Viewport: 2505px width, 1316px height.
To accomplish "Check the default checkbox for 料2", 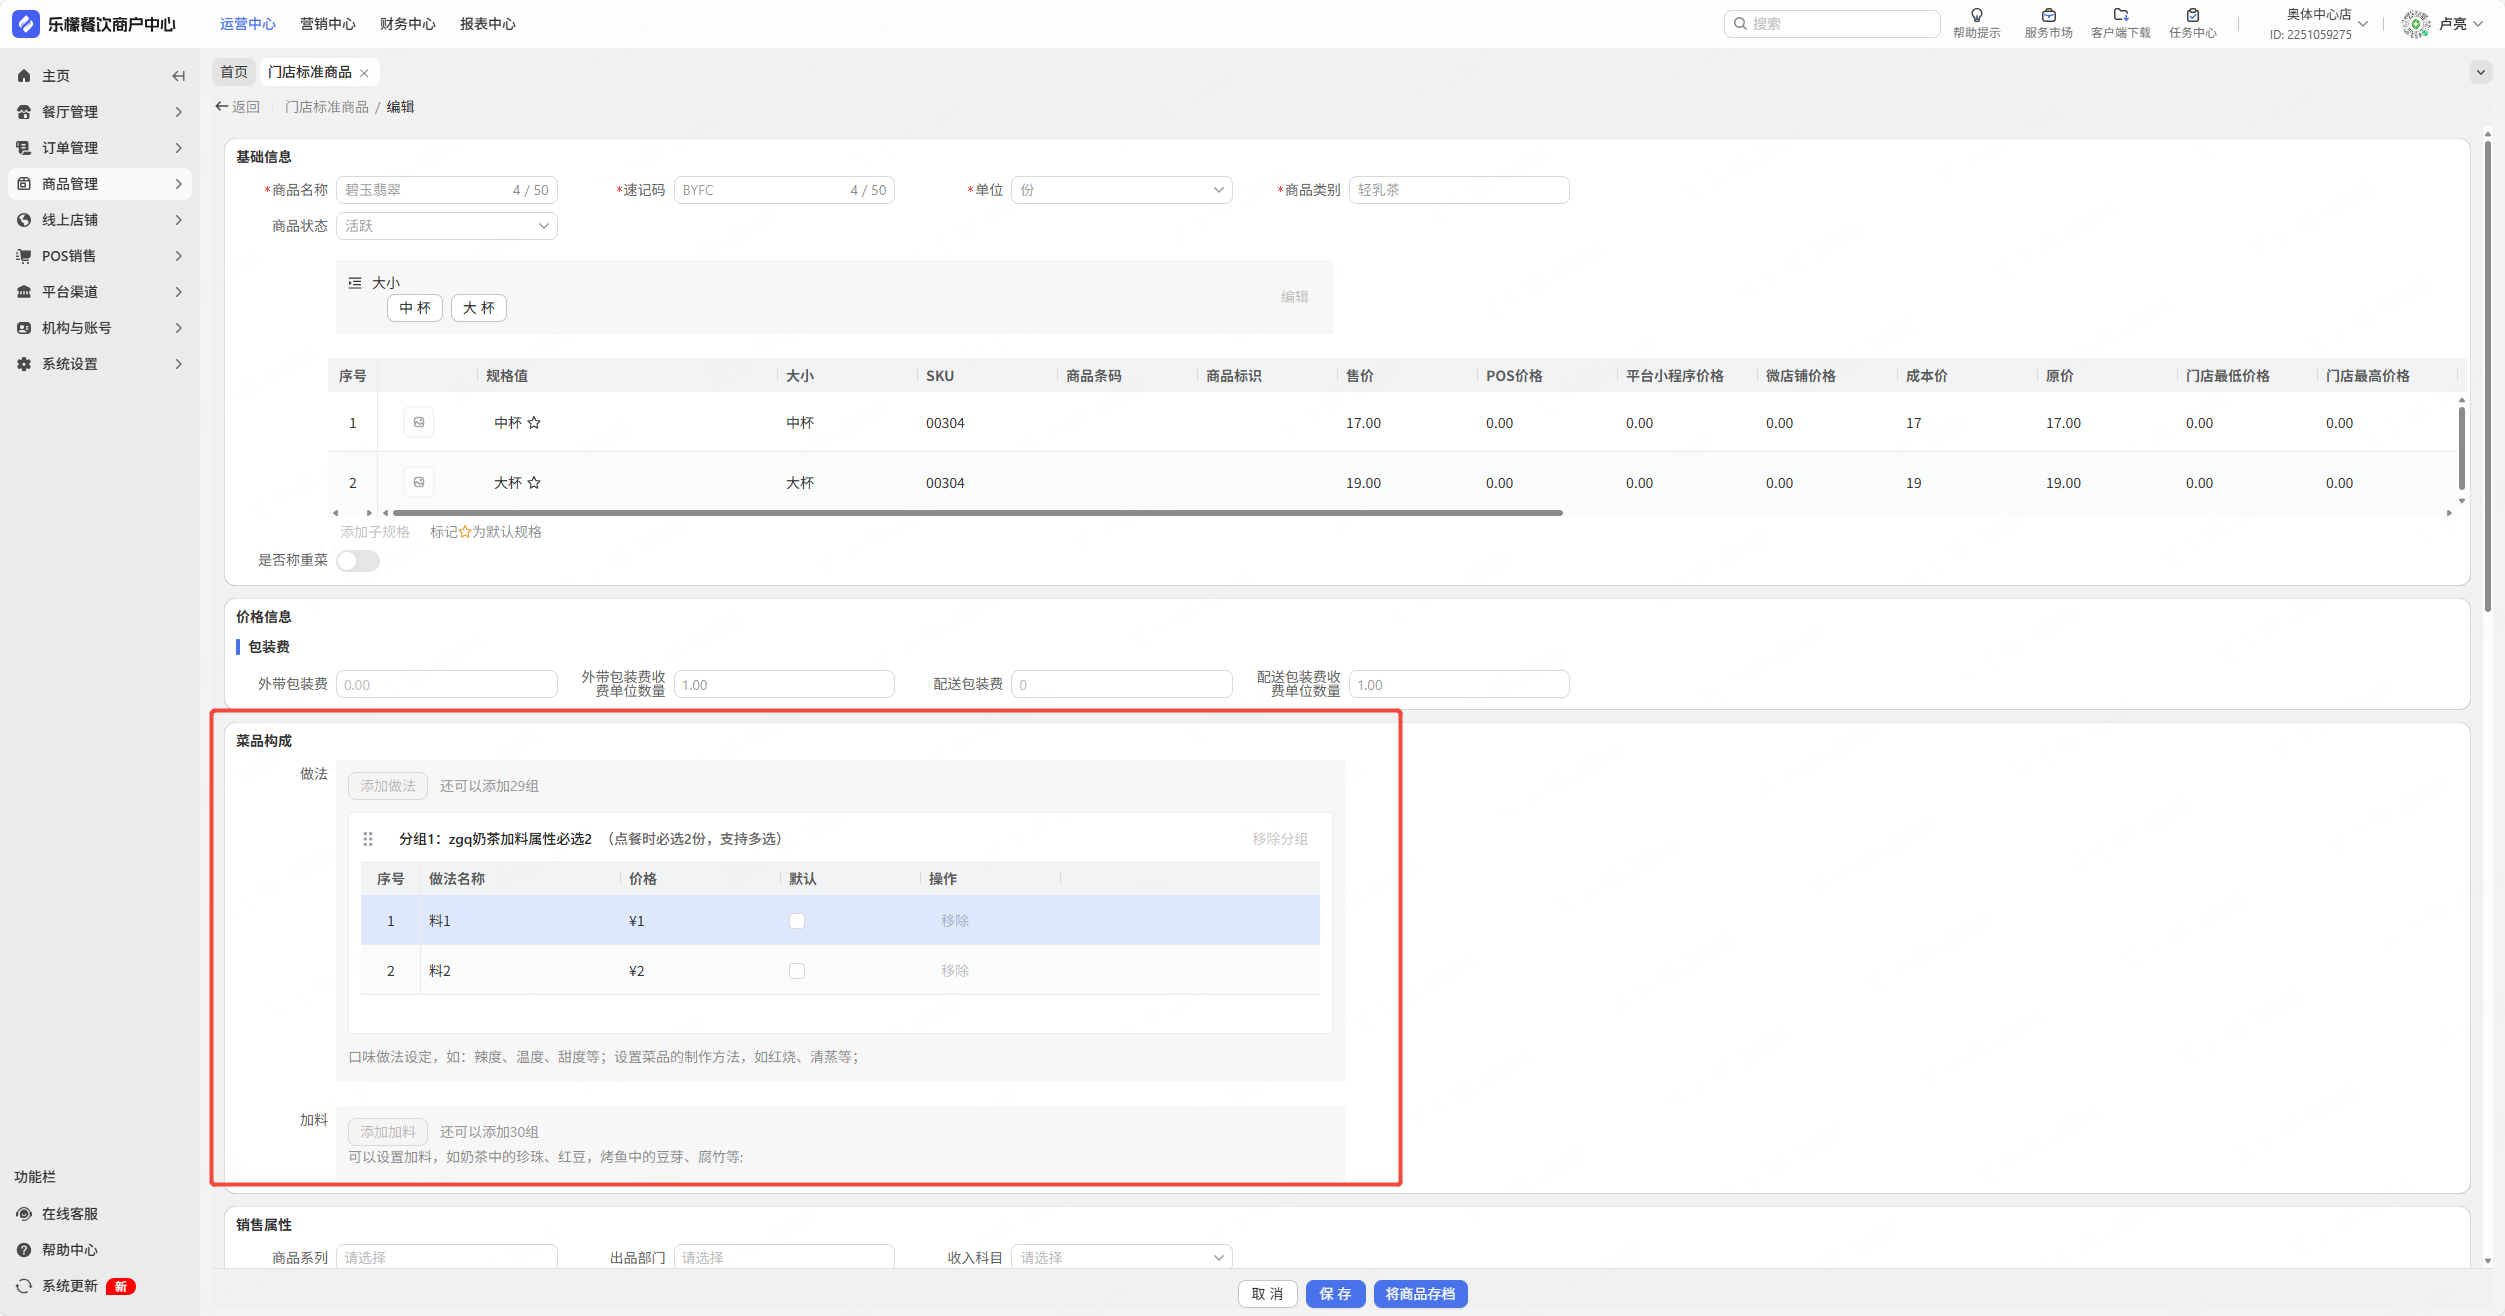I will pos(797,971).
